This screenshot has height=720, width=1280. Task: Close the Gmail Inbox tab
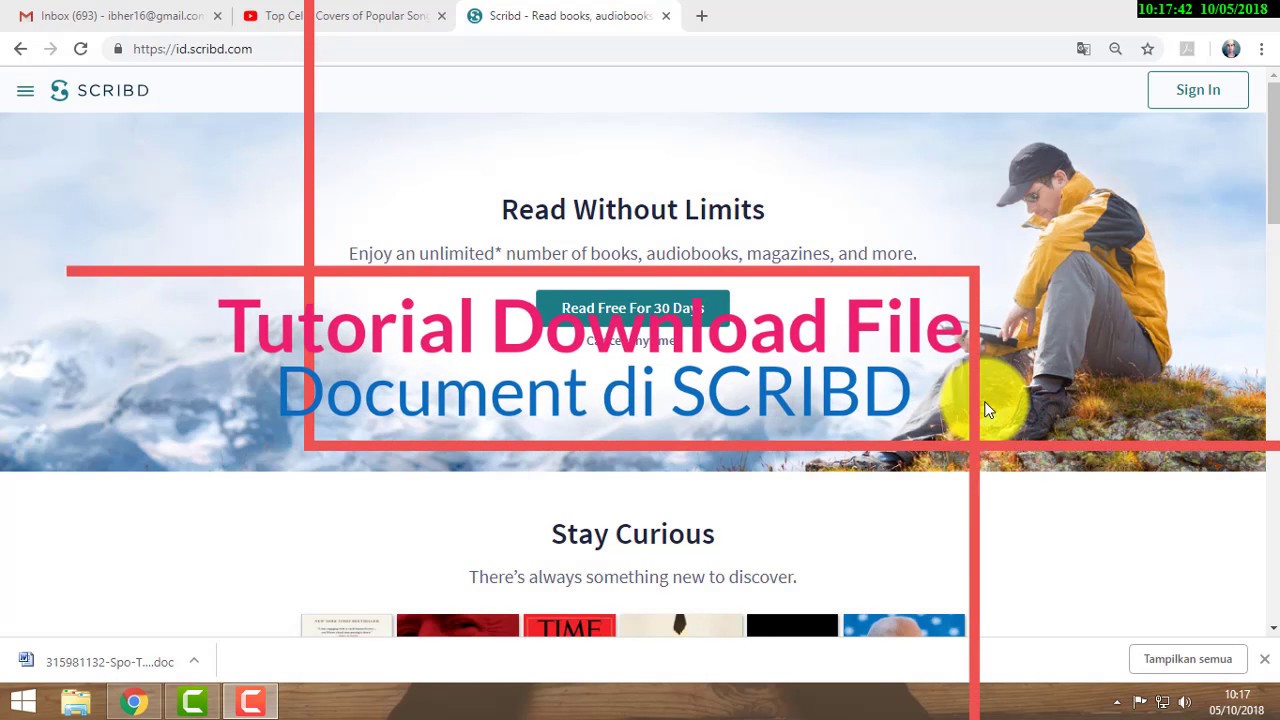[x=217, y=16]
